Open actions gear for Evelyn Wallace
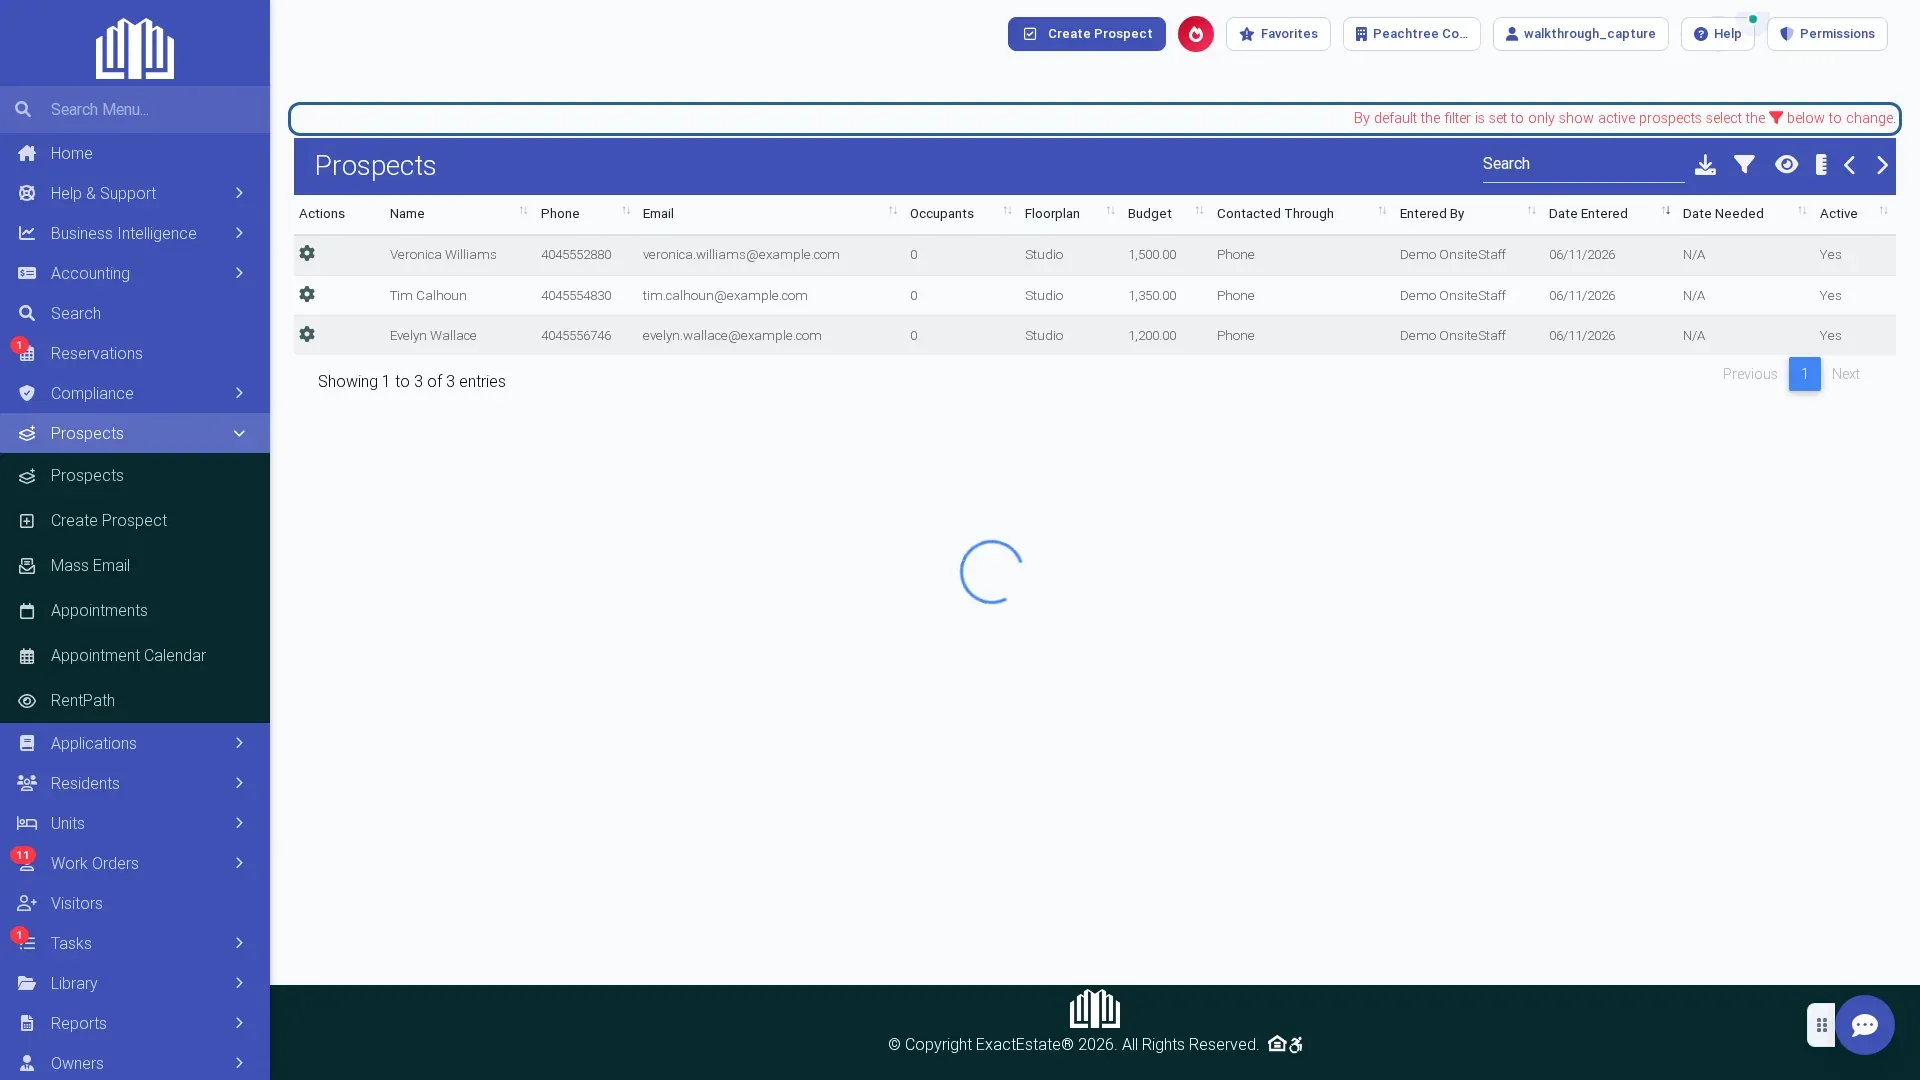 (x=307, y=335)
